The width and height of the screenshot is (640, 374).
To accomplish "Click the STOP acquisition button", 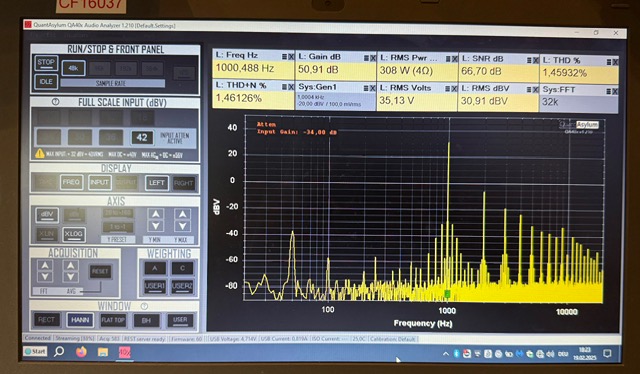I will point(46,63).
